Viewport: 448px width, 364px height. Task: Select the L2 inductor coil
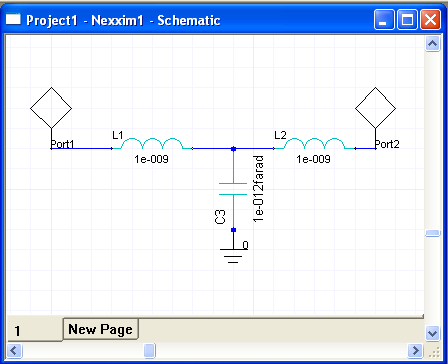point(314,144)
